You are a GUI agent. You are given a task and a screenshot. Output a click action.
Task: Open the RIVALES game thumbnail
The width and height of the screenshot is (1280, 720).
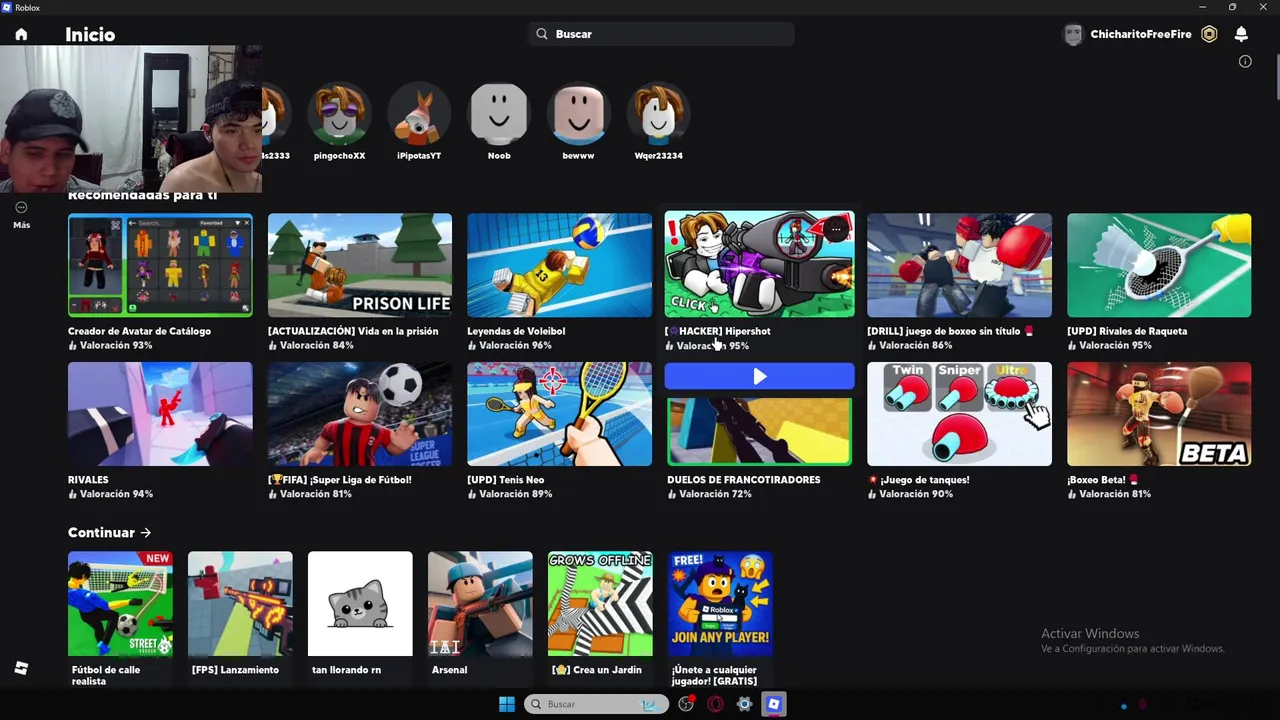pyautogui.click(x=160, y=414)
